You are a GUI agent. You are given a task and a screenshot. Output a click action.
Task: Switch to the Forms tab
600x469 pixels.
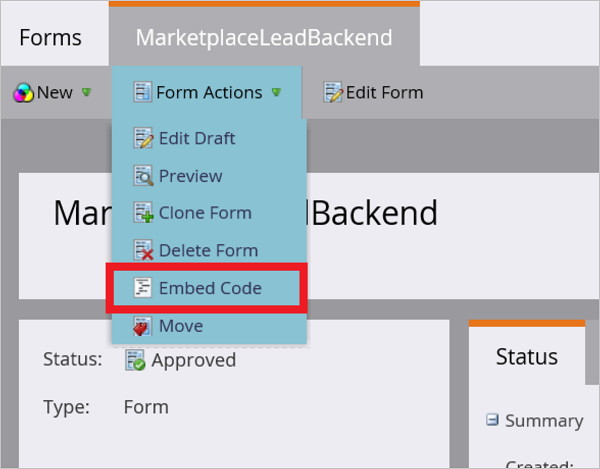tap(50, 38)
